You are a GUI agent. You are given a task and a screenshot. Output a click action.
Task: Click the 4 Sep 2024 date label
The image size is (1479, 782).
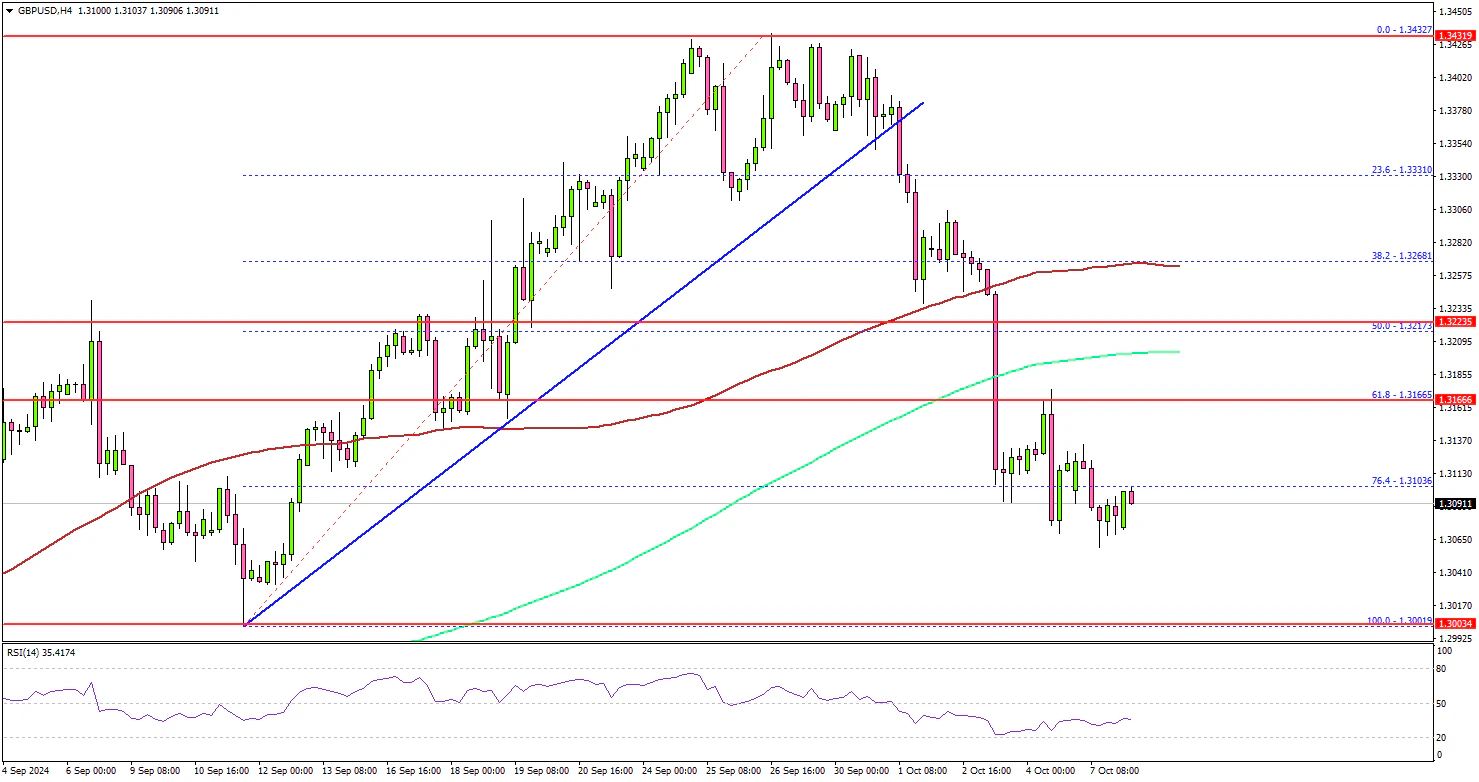(x=27, y=771)
